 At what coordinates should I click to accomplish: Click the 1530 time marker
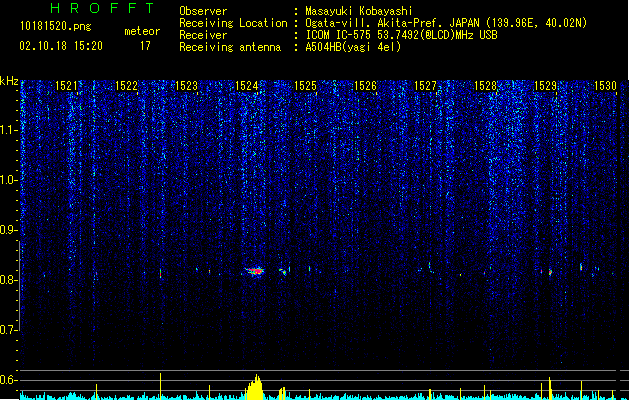(x=605, y=86)
